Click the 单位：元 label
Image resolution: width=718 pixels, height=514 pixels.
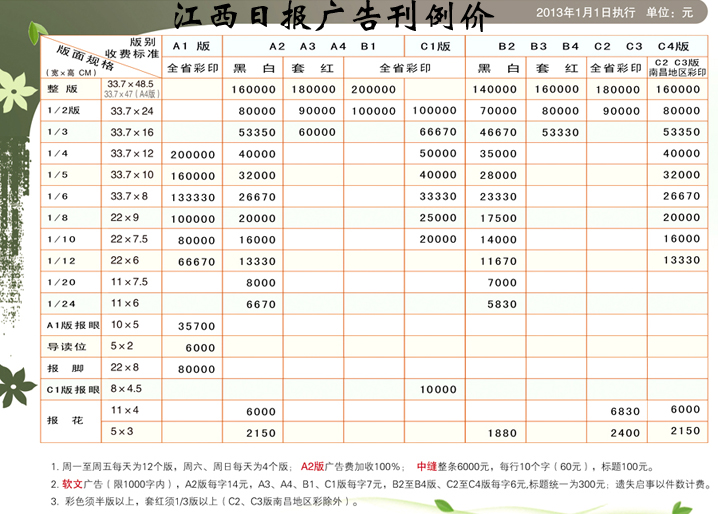click(669, 13)
